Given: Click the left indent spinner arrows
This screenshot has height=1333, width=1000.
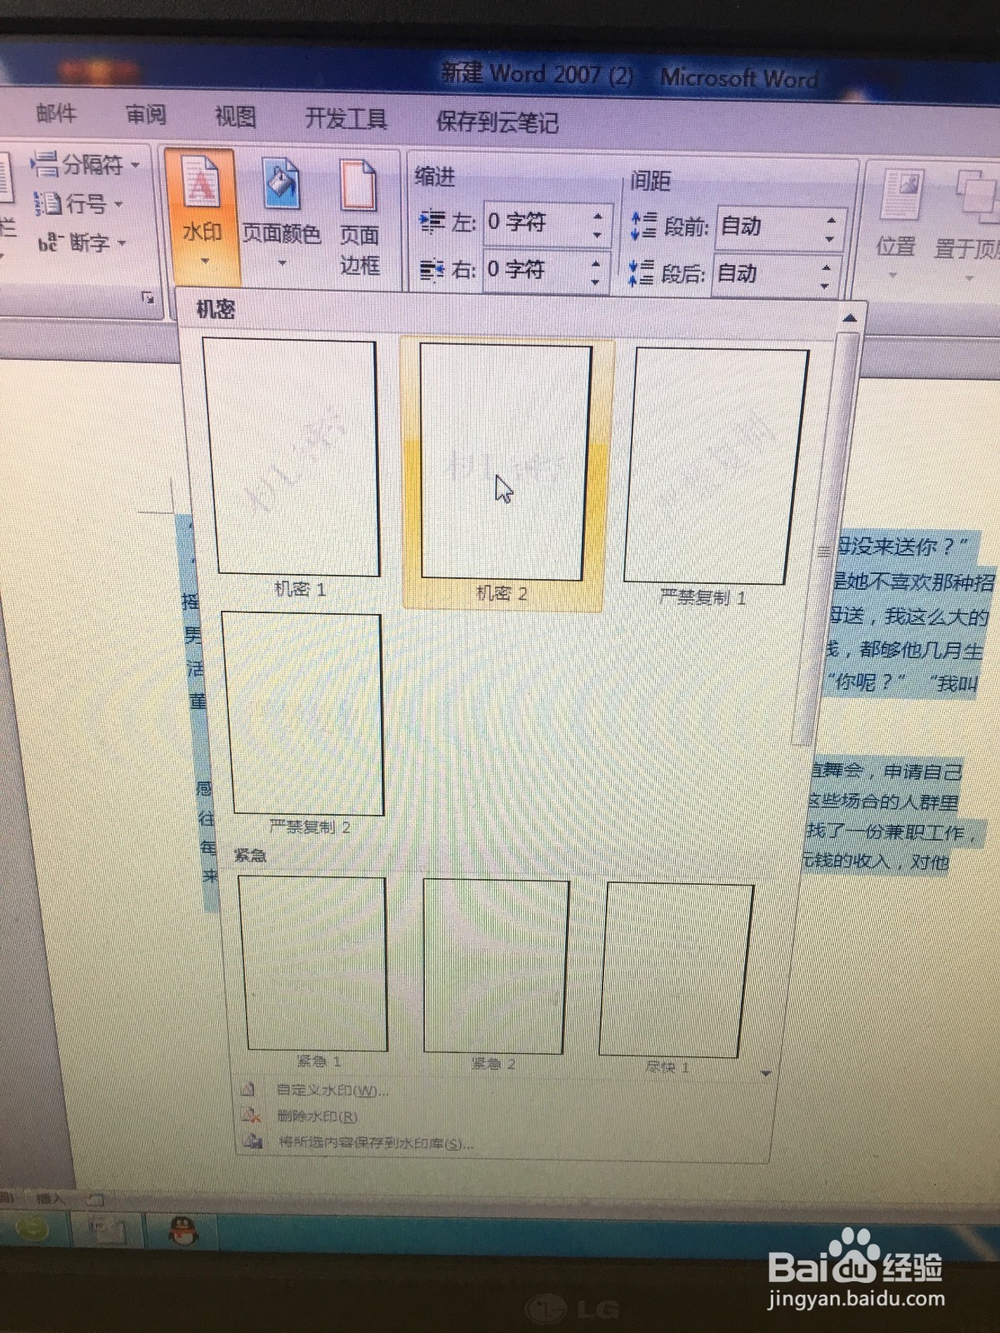Looking at the screenshot, I should (x=598, y=224).
